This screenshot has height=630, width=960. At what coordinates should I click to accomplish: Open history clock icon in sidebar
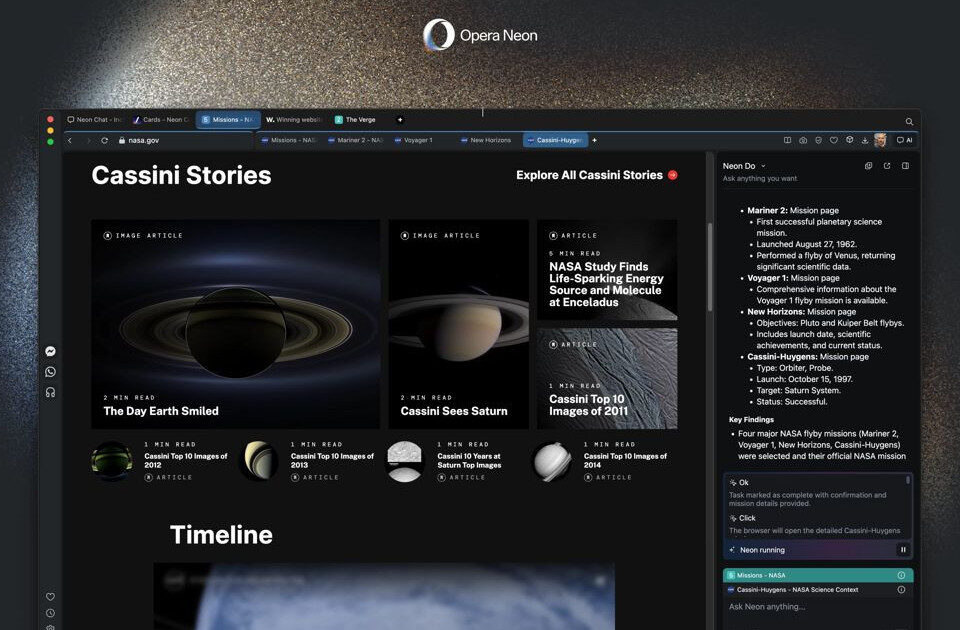[x=50, y=613]
